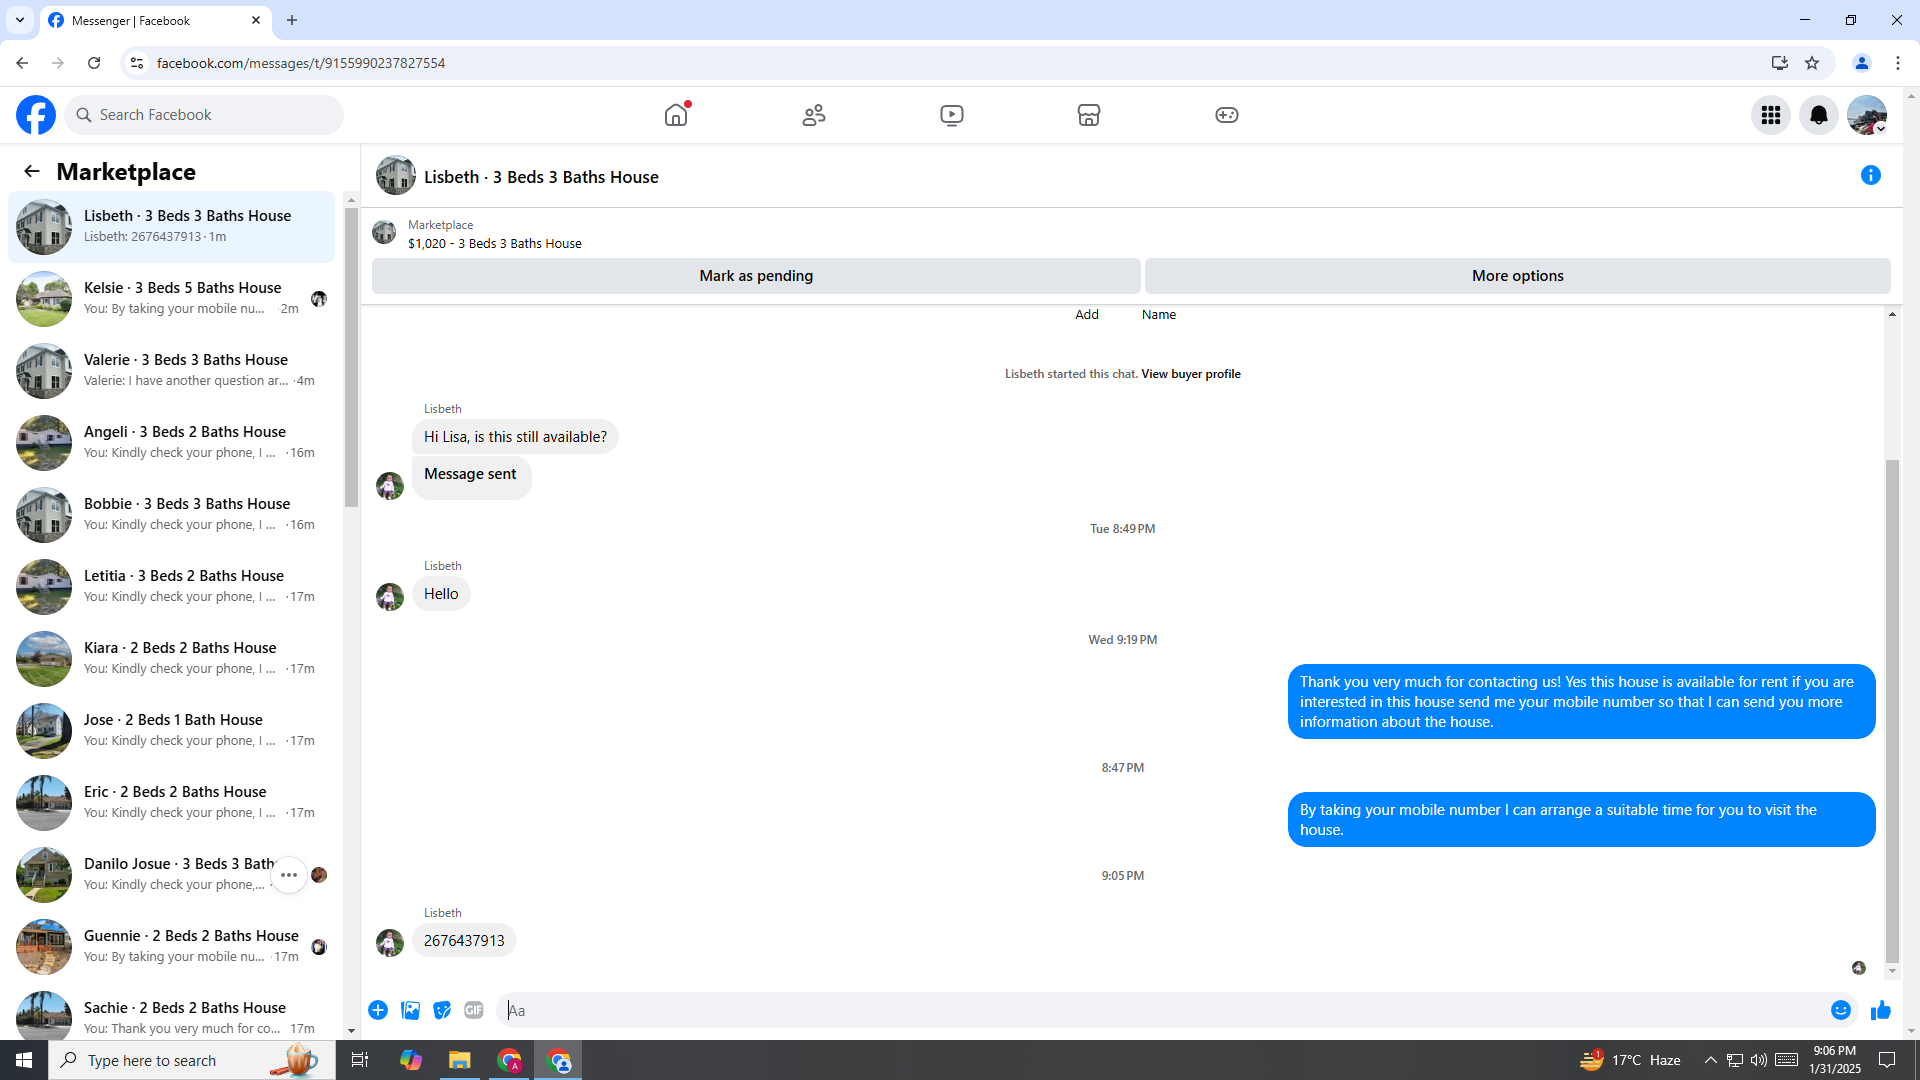1920x1080 pixels.
Task: Send a thumbs-up like
Action: (1881, 1010)
